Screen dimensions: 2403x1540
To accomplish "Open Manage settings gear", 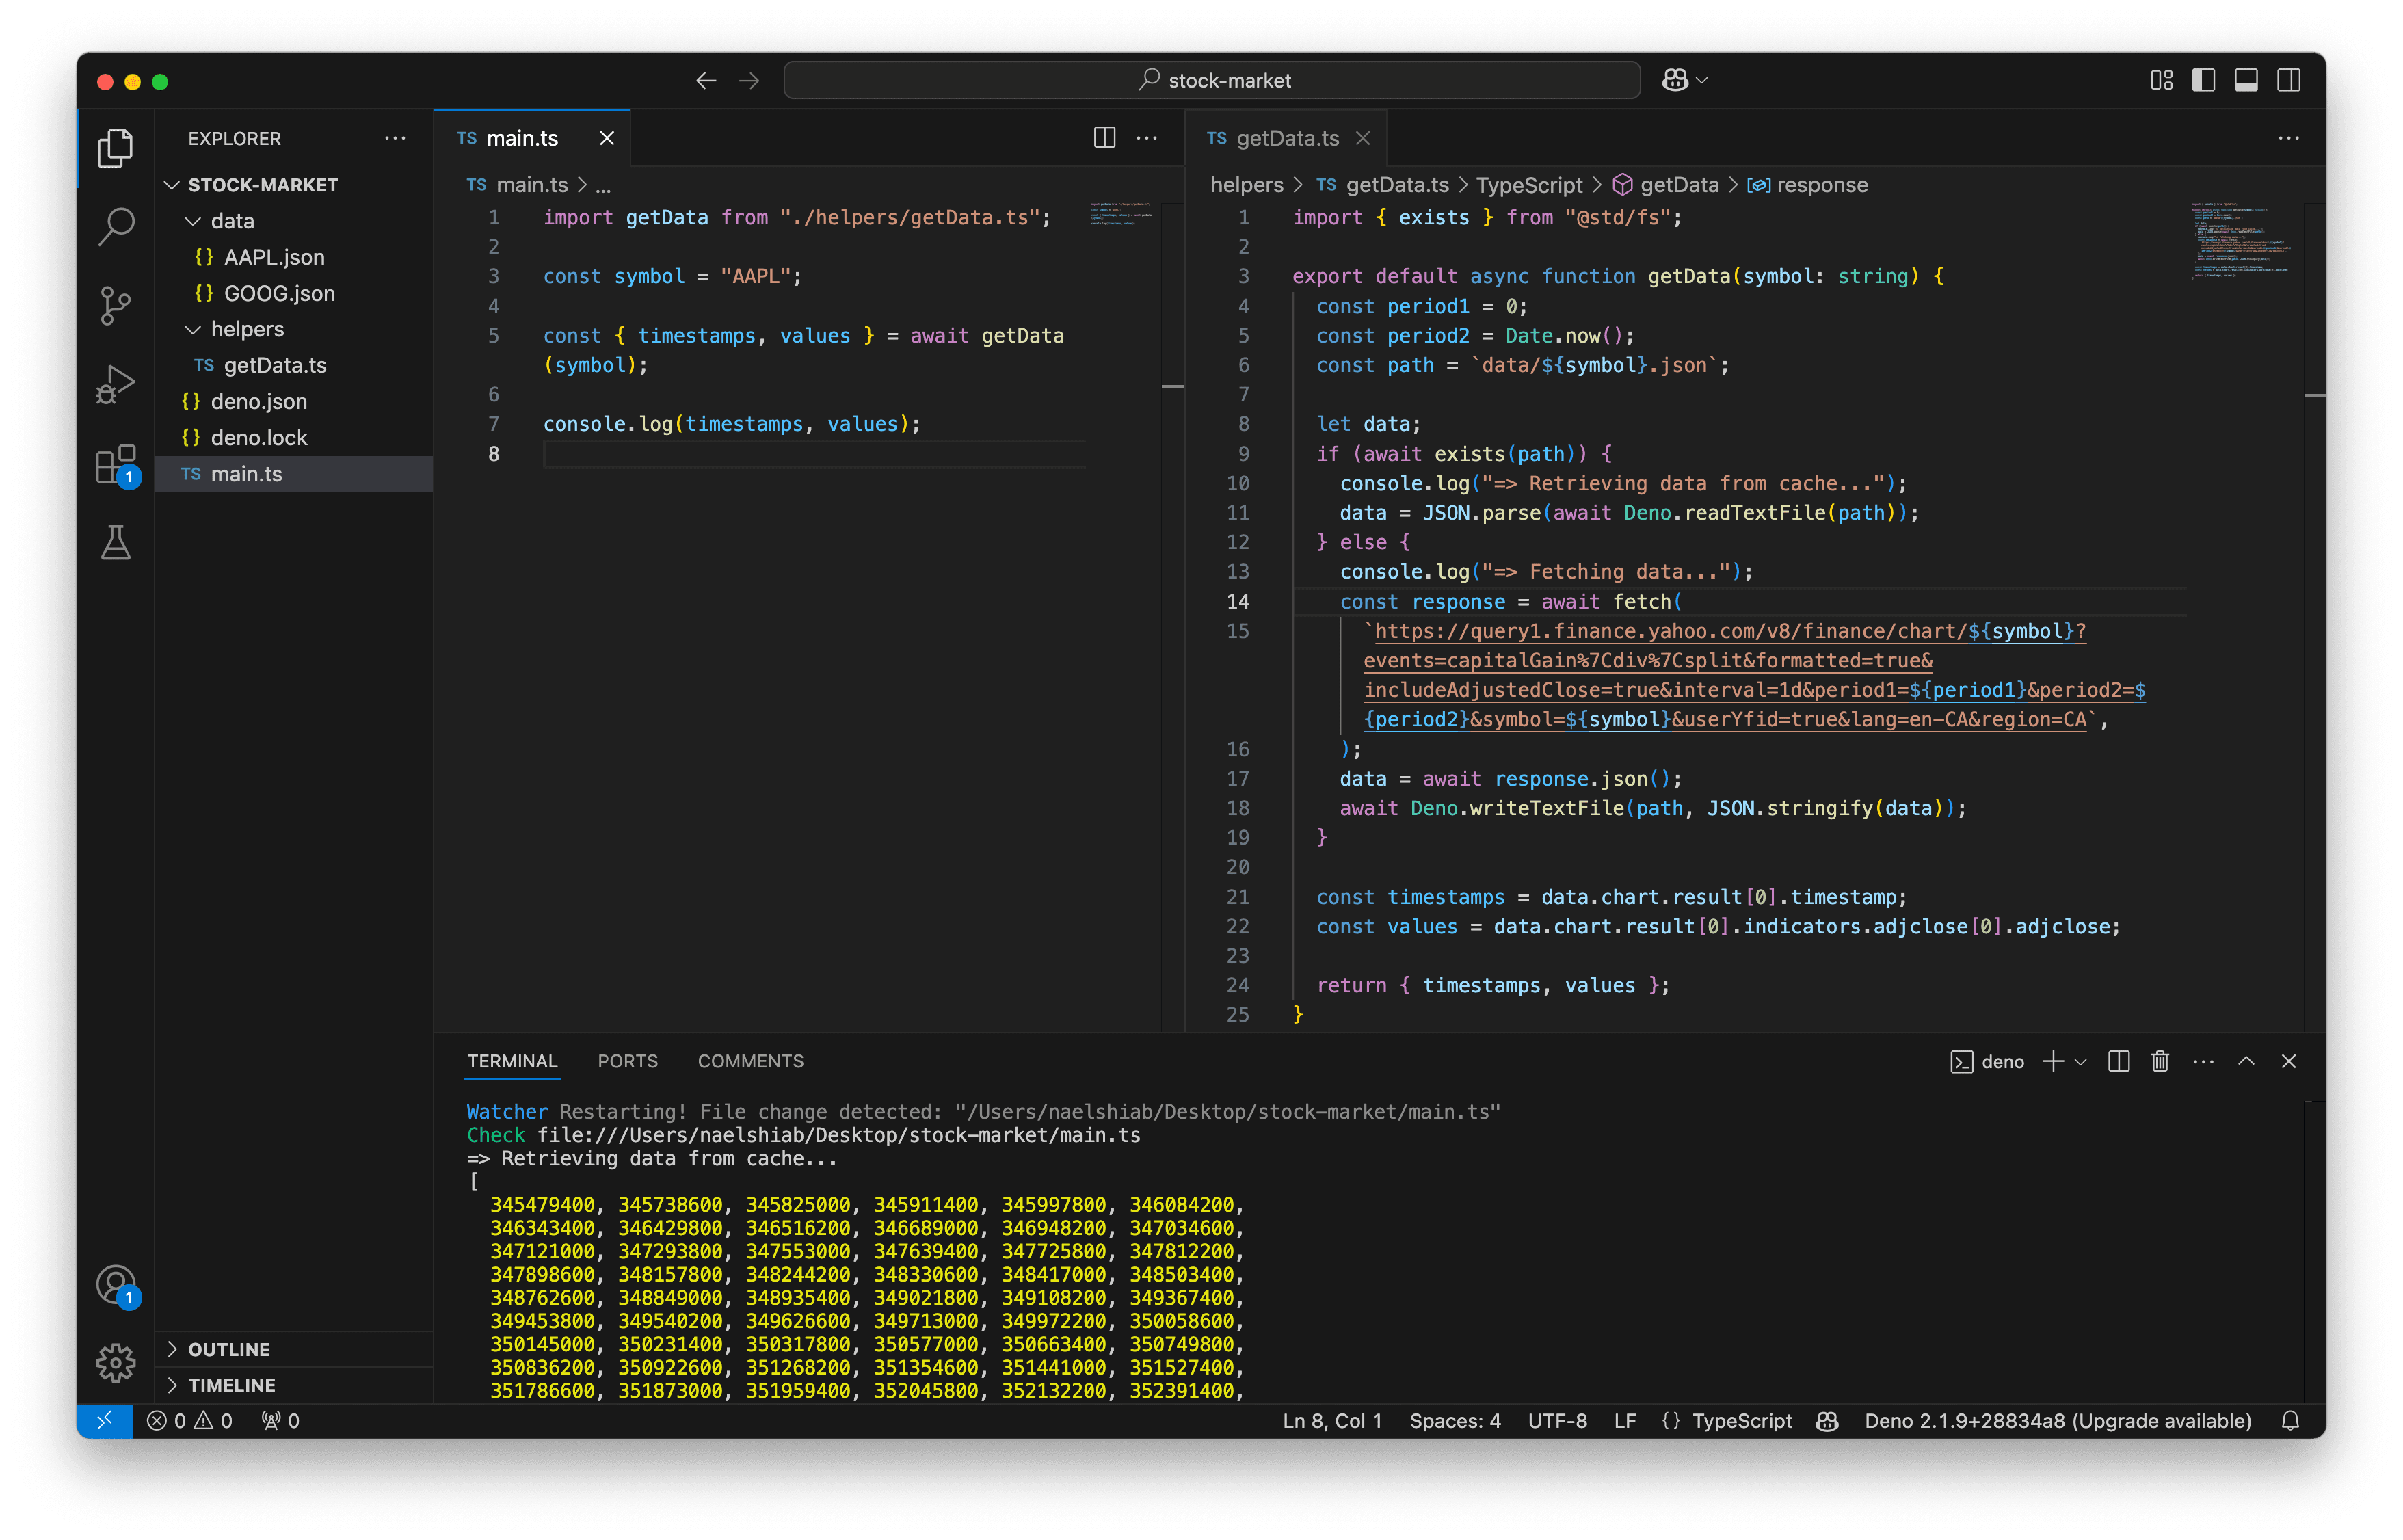I will (115, 1362).
